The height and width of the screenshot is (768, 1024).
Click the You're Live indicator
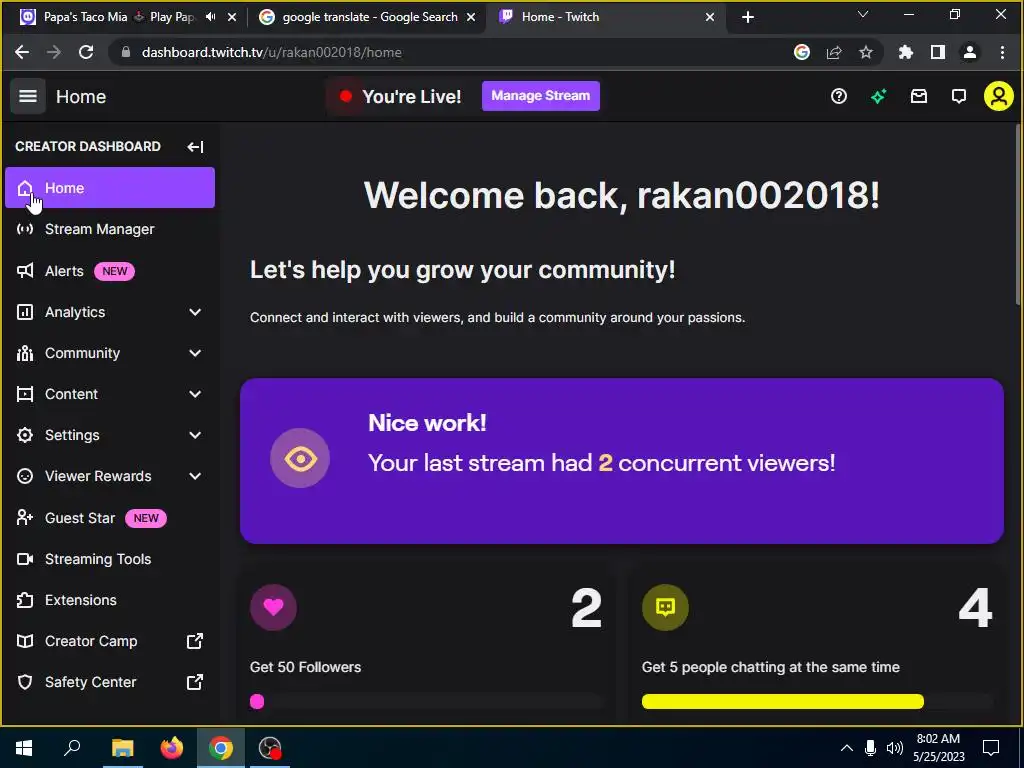point(400,97)
